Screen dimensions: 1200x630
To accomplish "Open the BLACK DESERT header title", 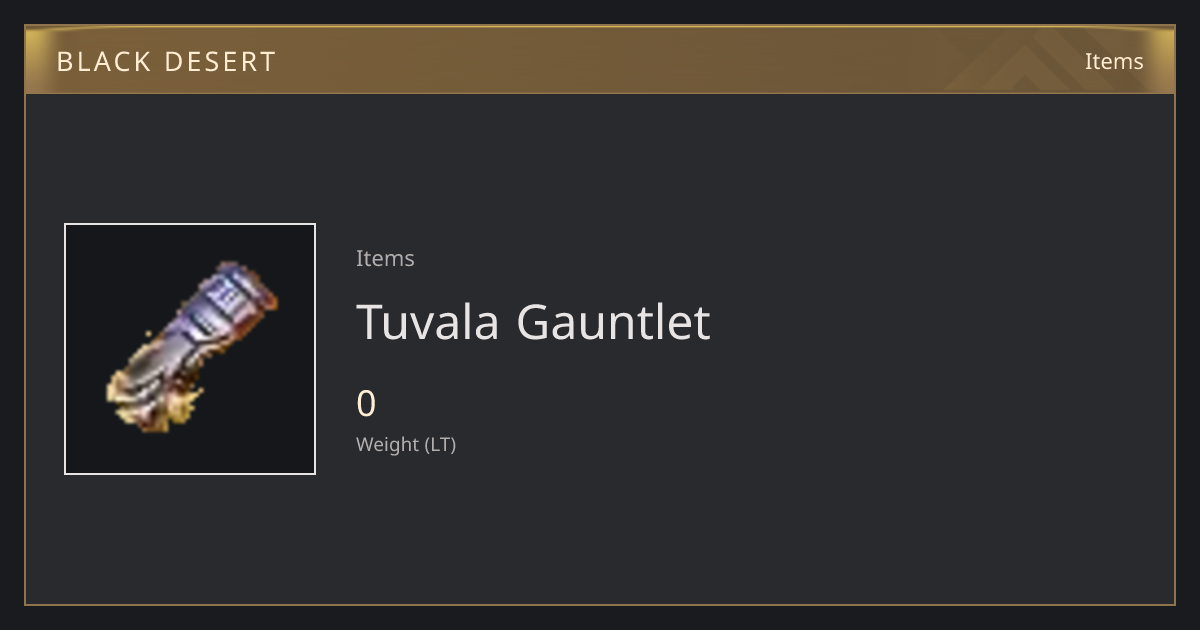I will (166, 61).
